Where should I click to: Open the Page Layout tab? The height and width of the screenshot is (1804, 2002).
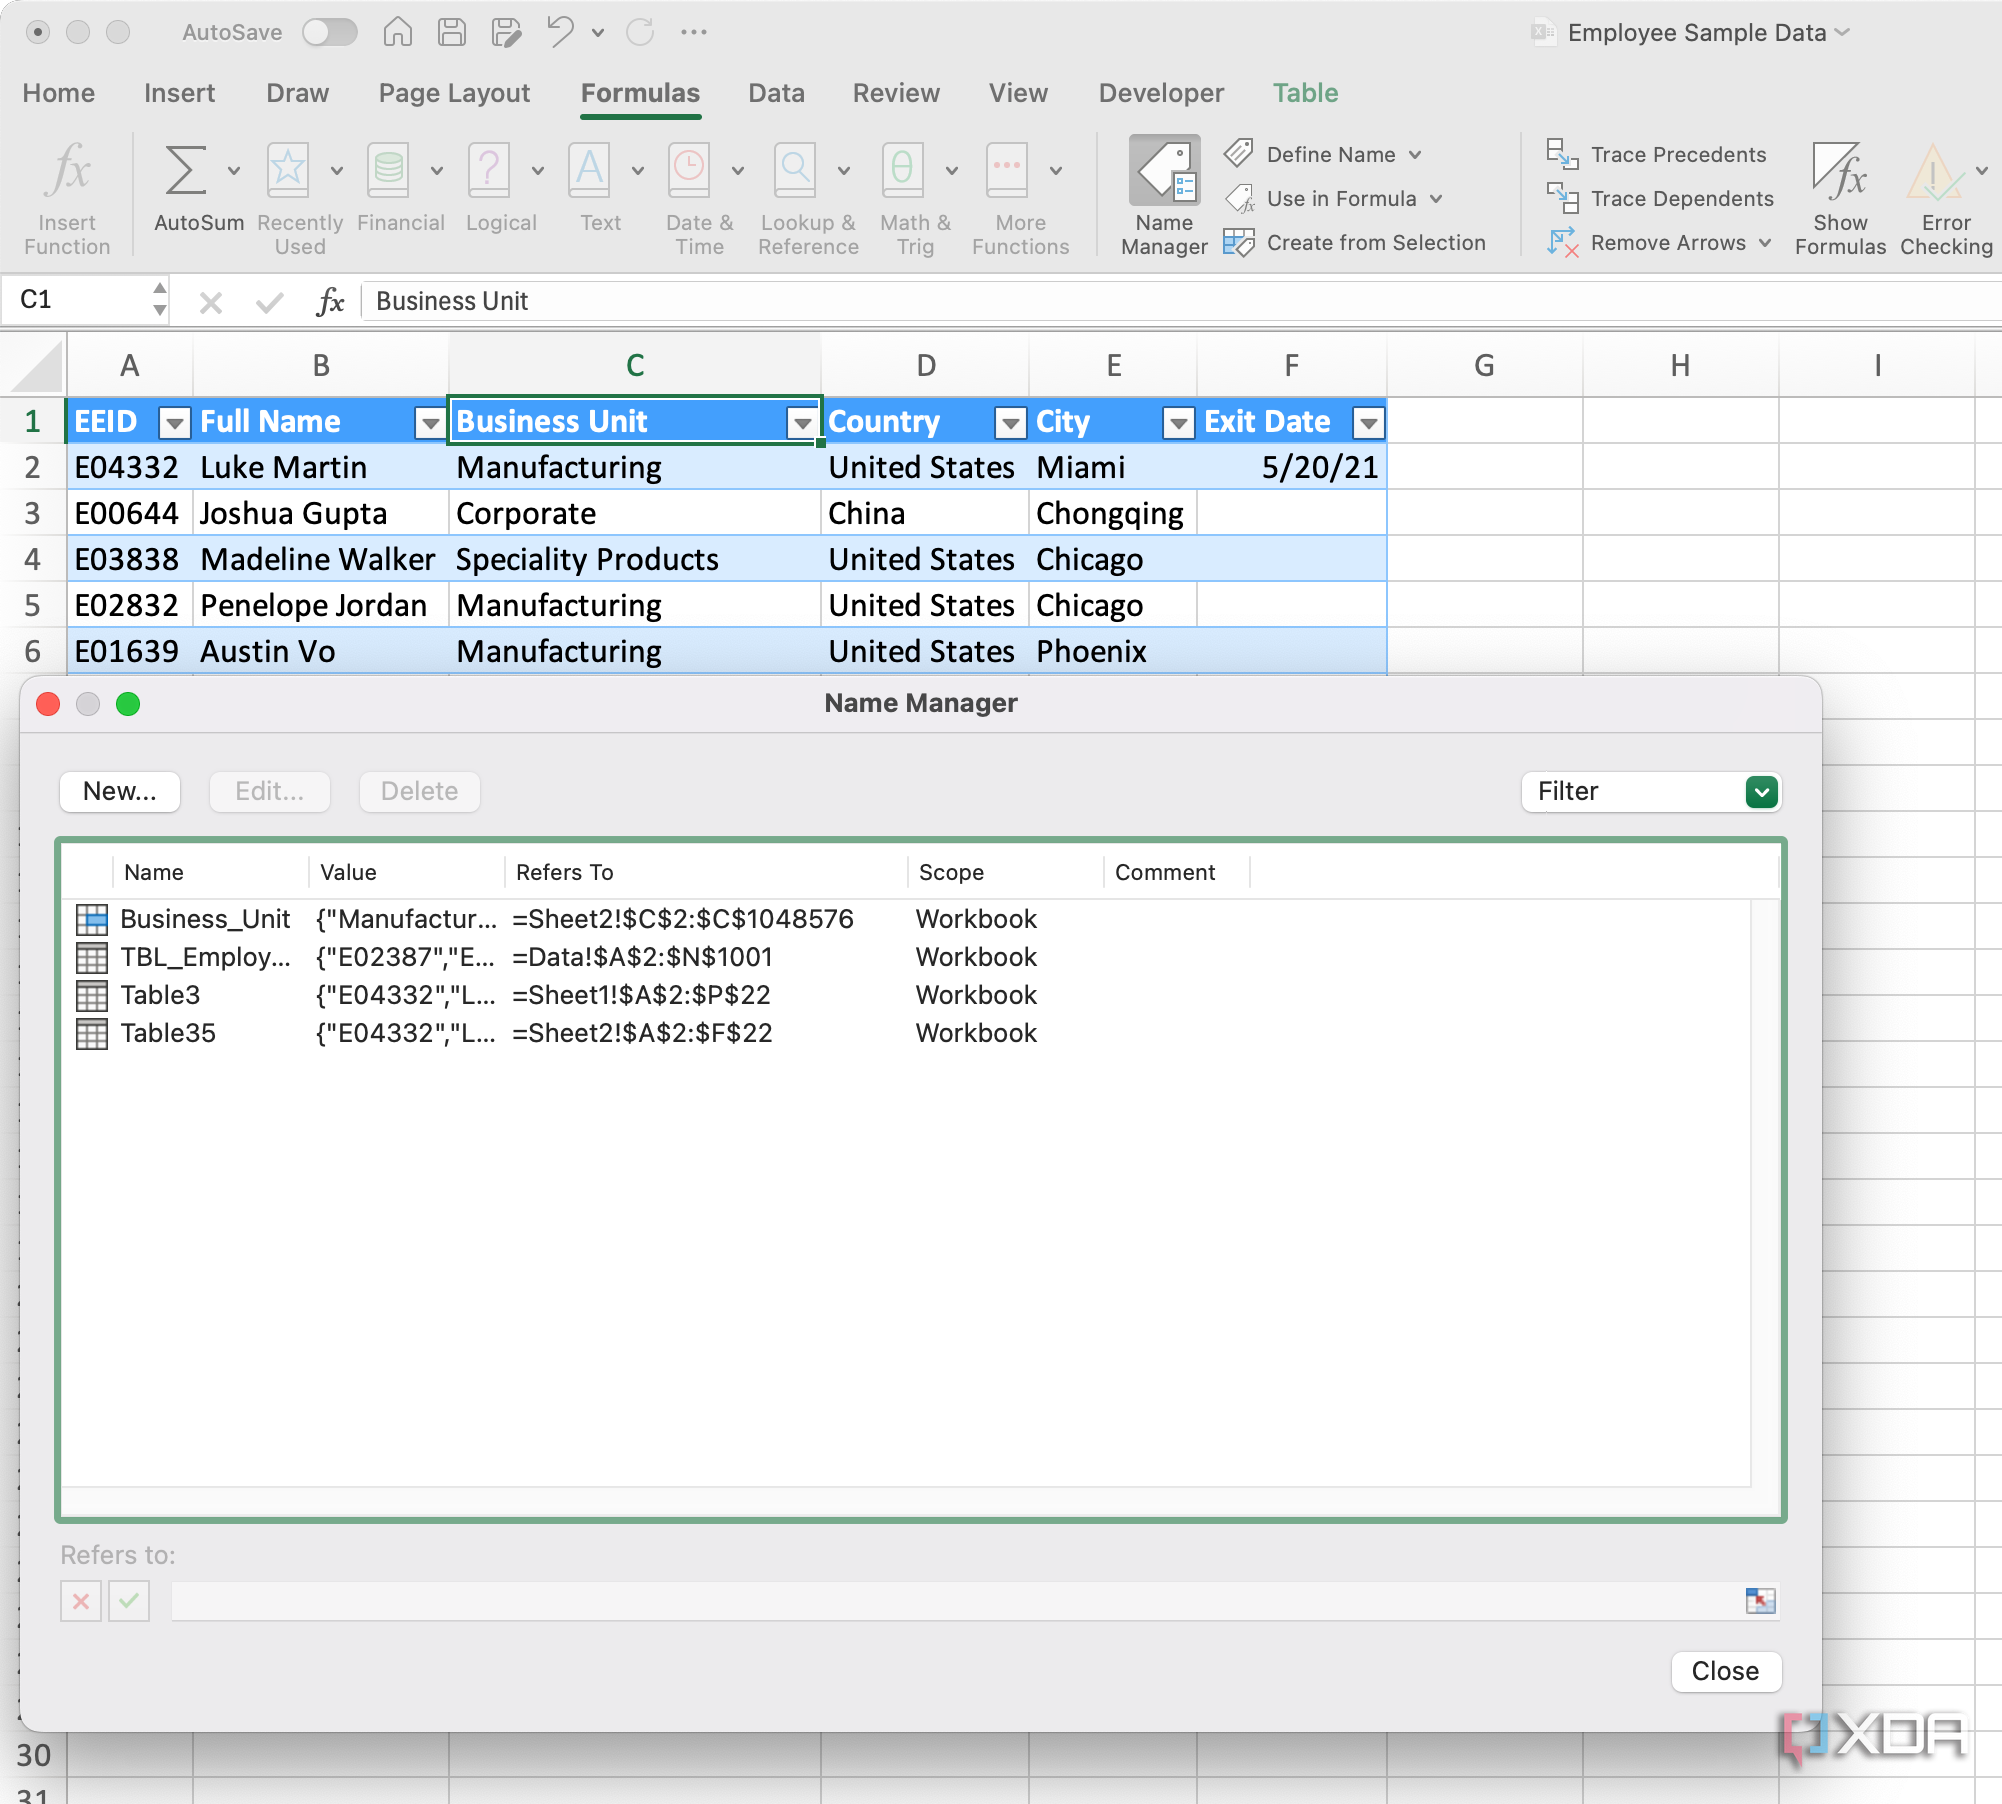pos(454,93)
